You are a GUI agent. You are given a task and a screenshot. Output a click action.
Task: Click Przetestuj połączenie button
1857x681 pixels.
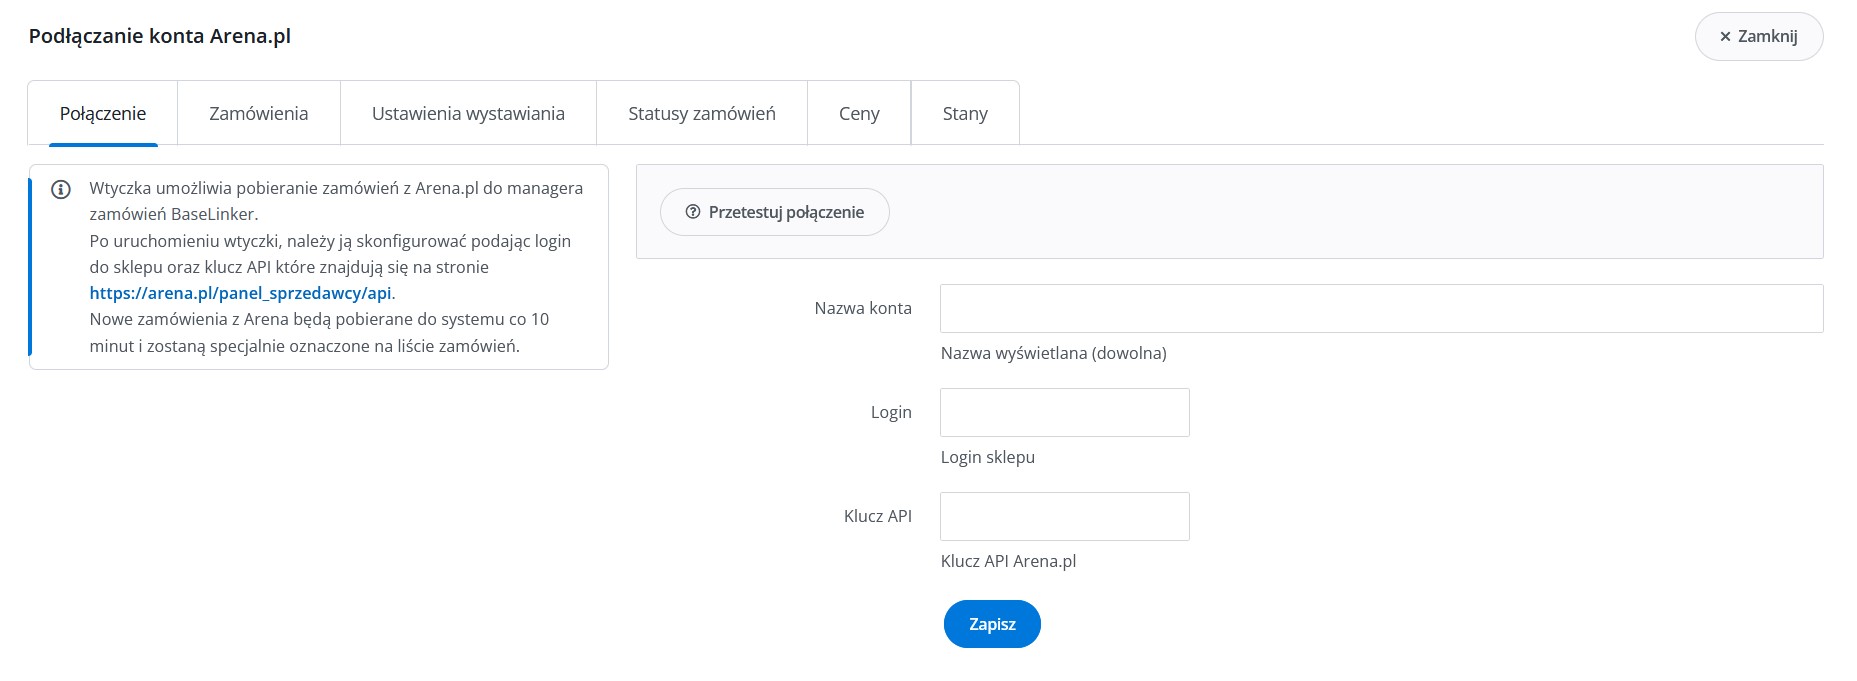tap(775, 212)
